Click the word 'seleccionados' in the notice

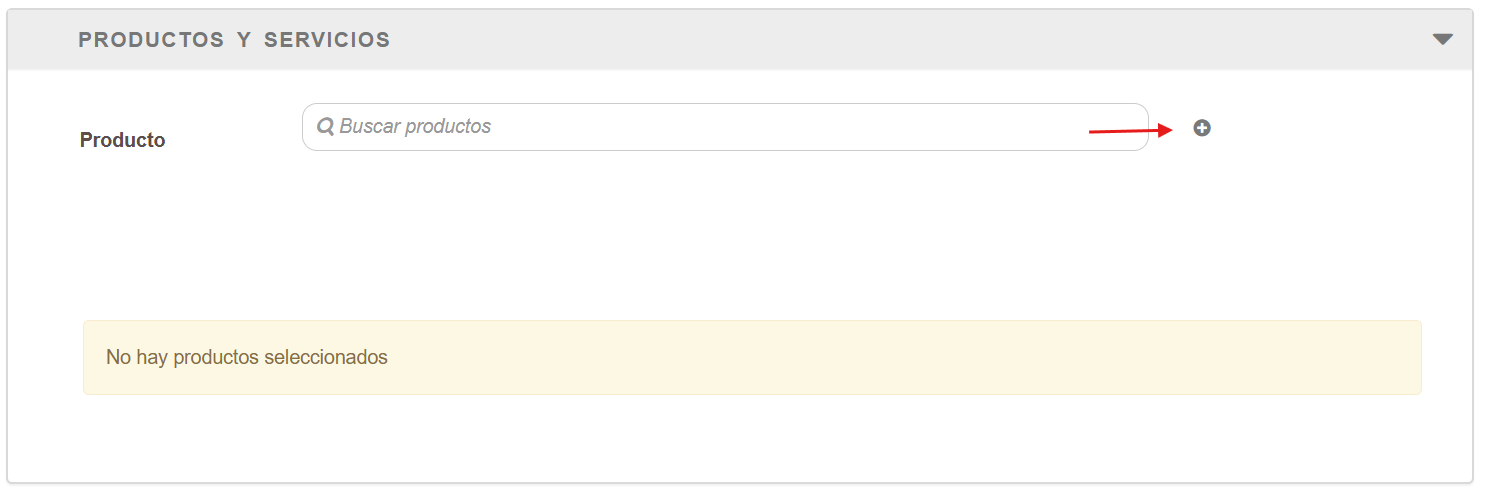325,357
